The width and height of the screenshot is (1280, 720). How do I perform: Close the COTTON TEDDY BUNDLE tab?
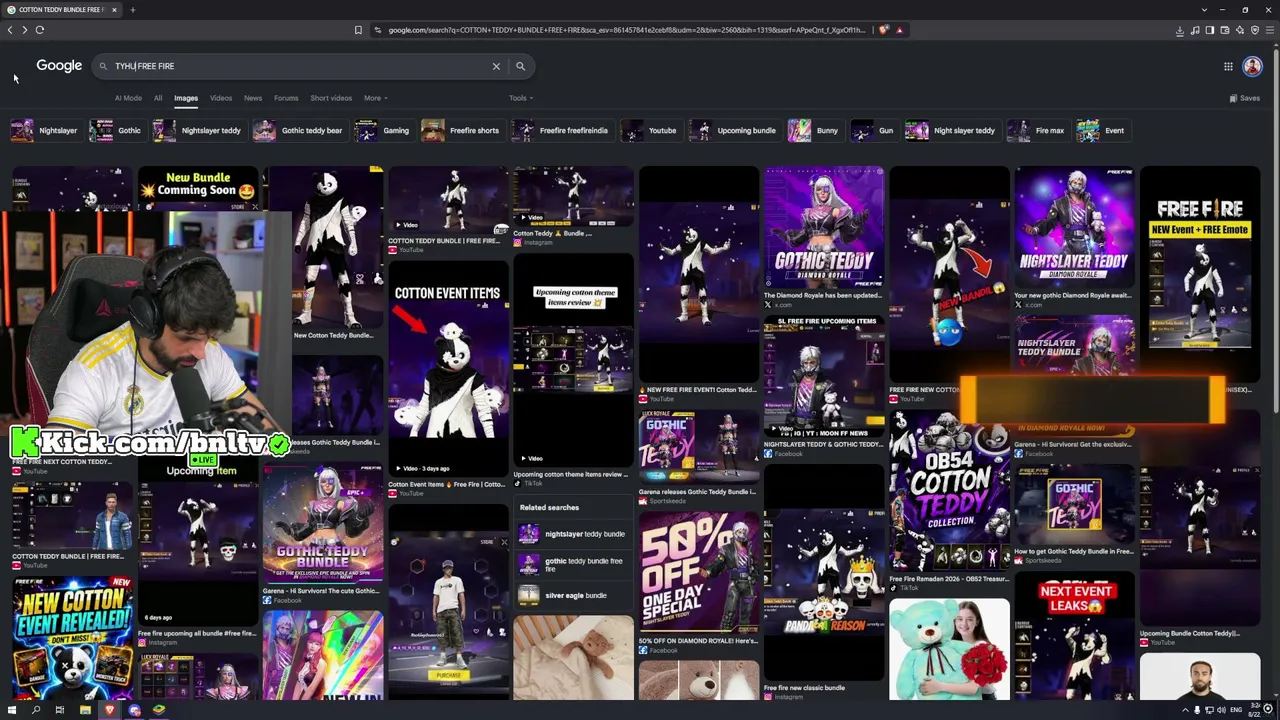click(114, 10)
